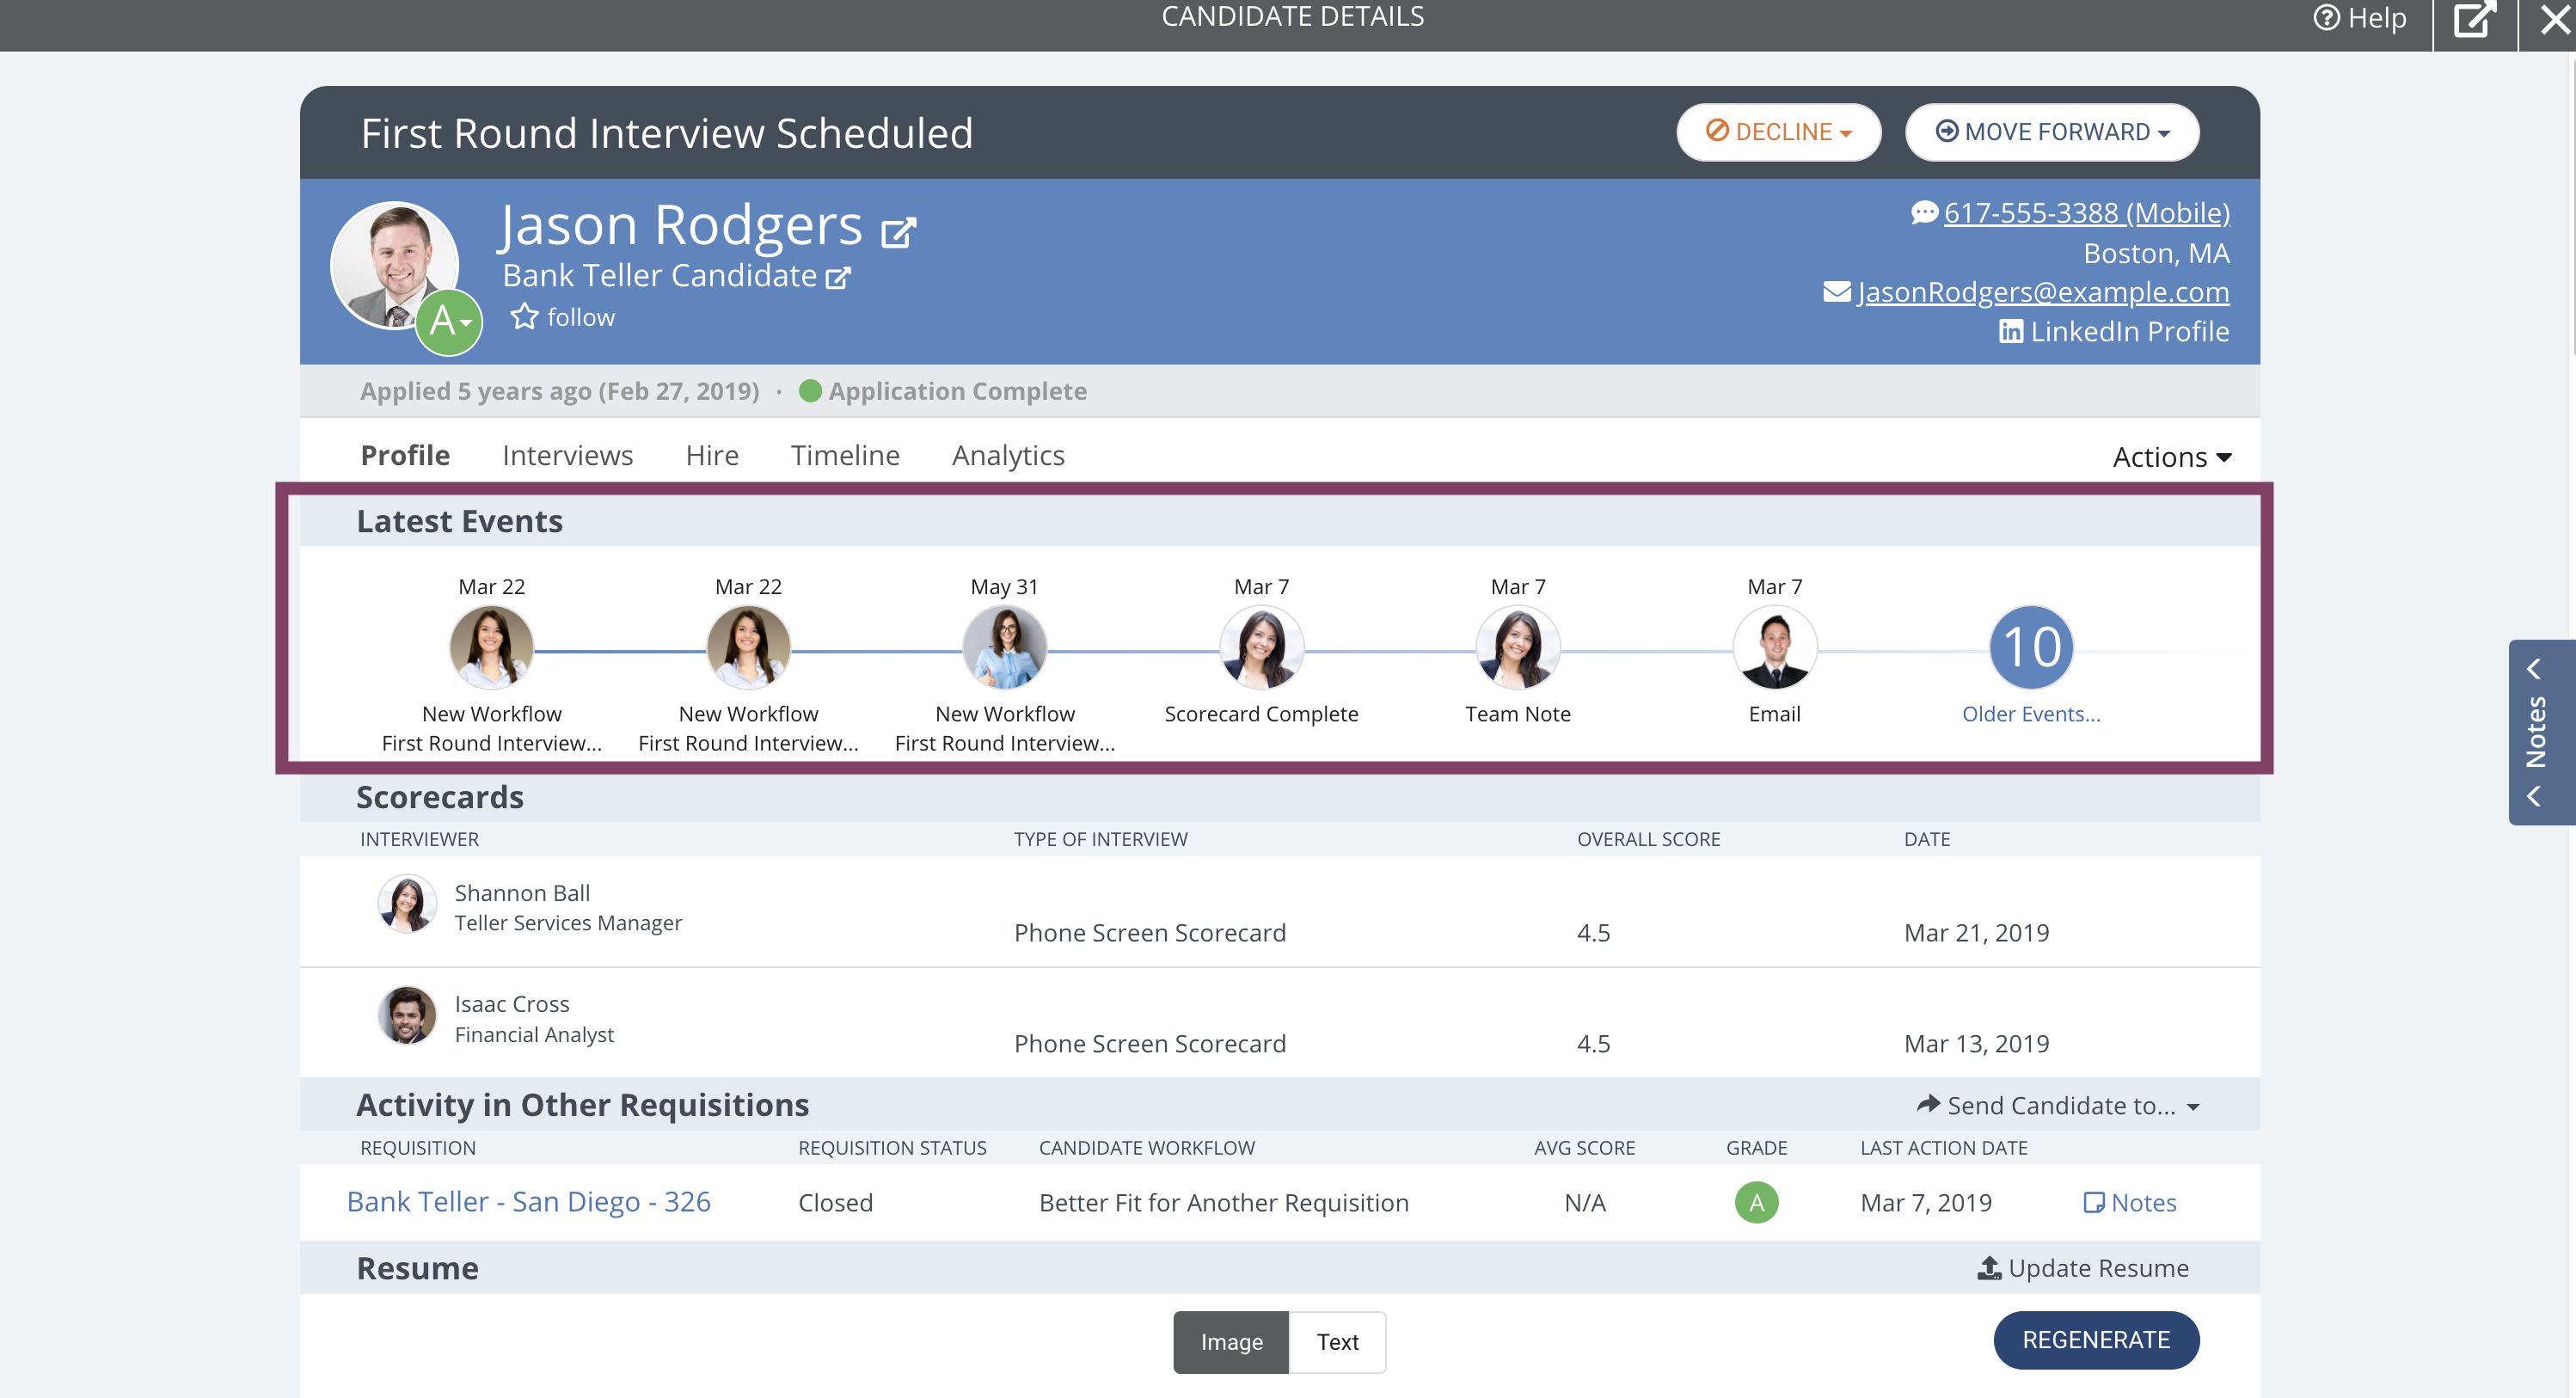Click the chat bubble icon by phone
Screen dimensions: 2576x1398
1924,212
